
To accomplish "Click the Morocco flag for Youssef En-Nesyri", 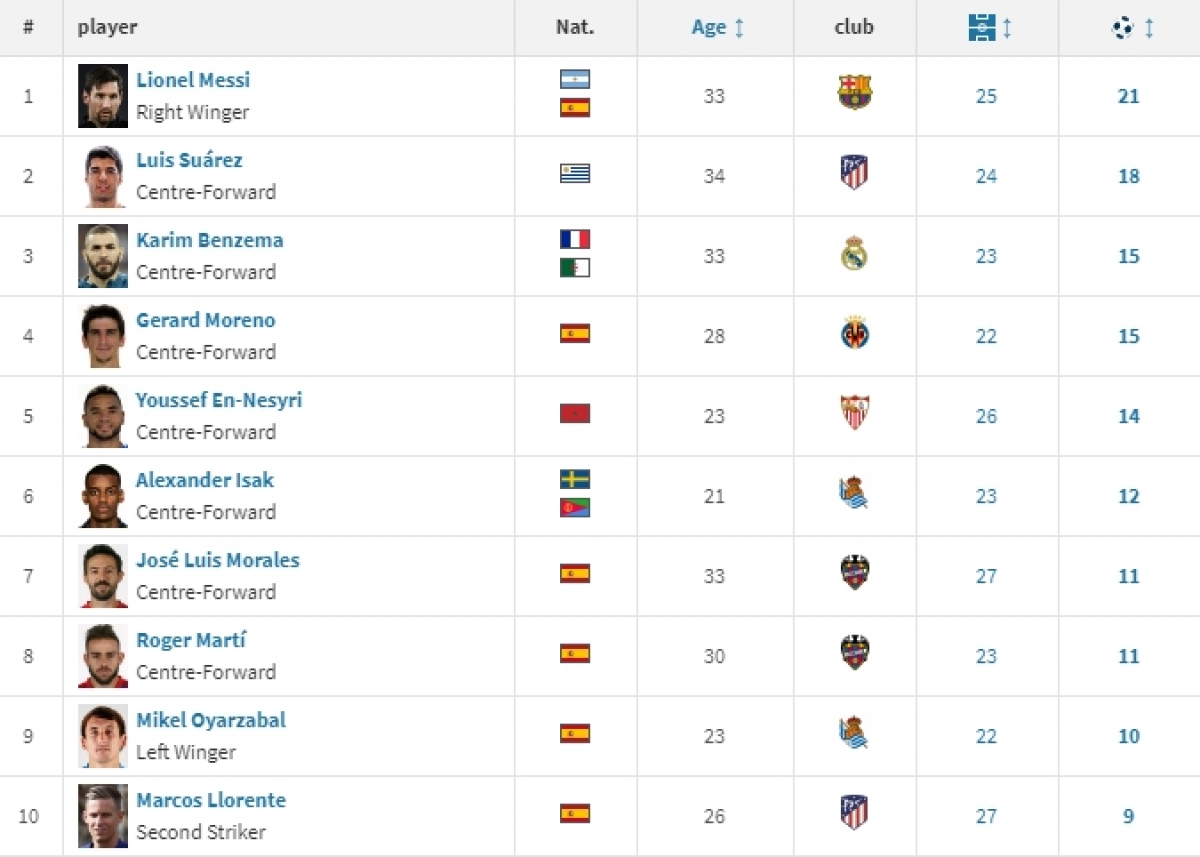I will tap(575, 413).
